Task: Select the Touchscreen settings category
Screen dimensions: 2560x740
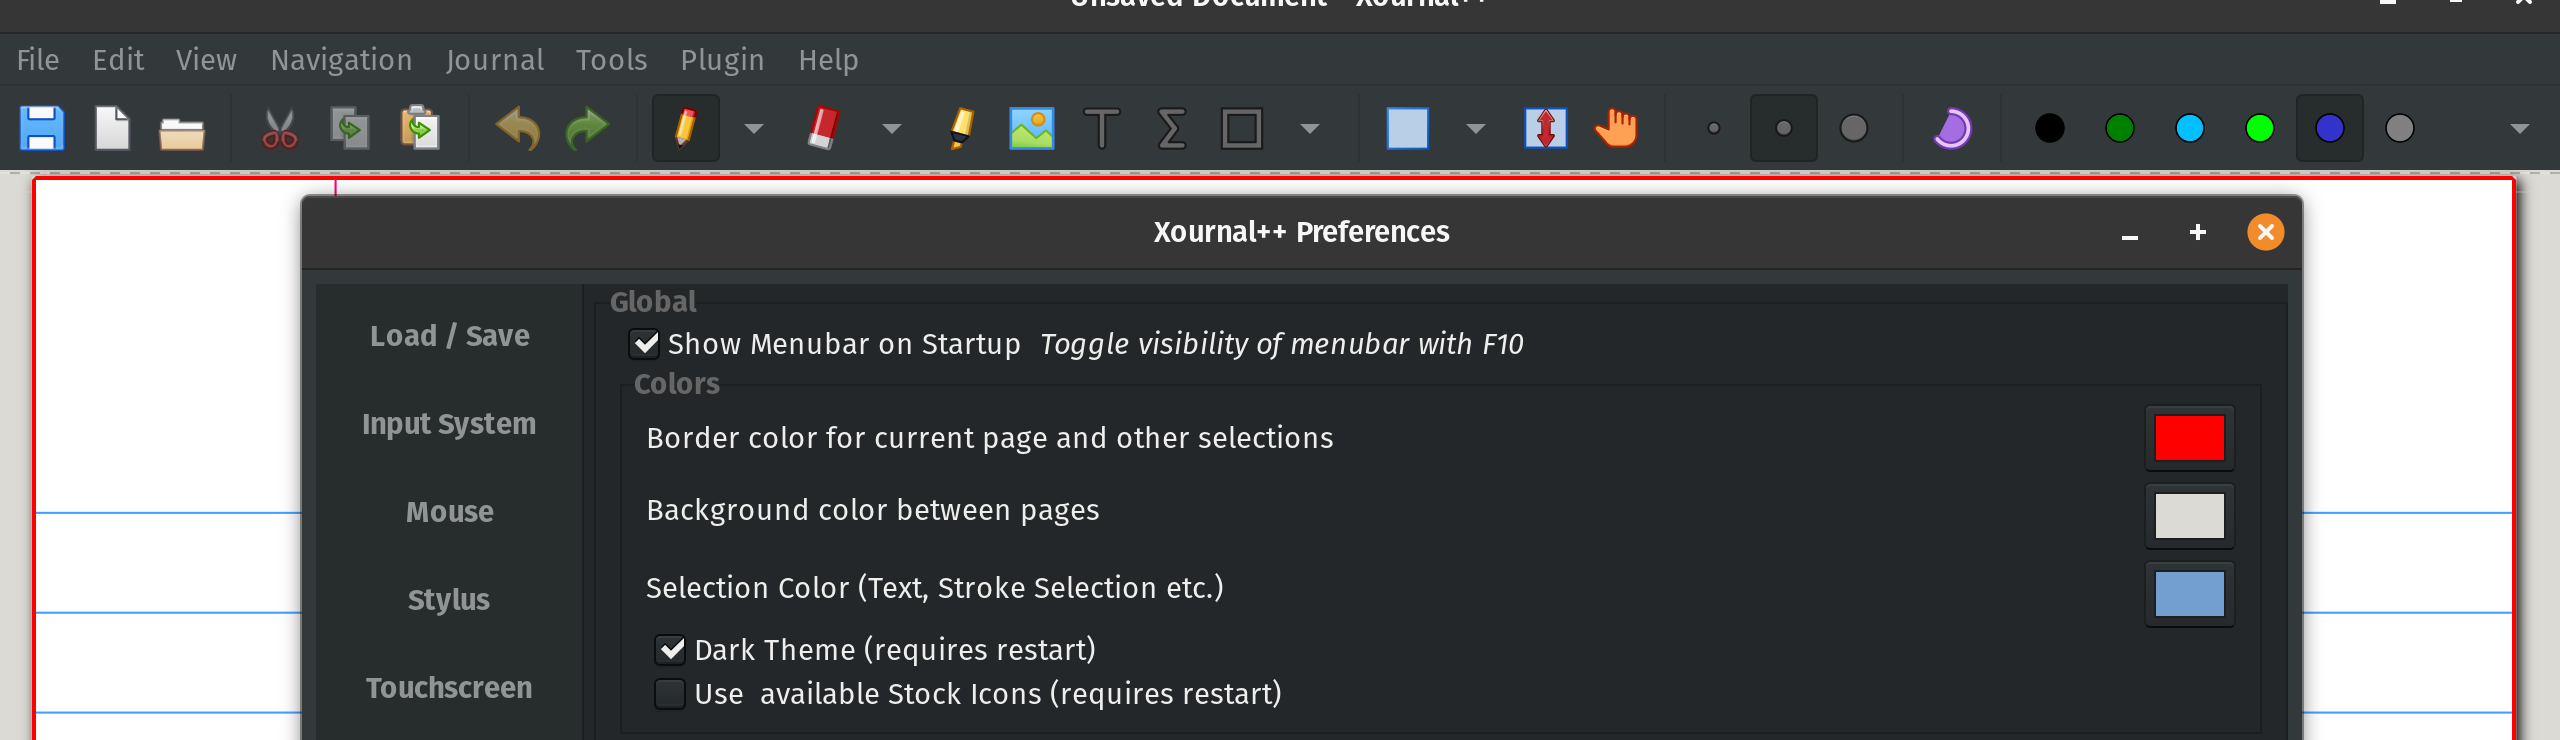Action: click(448, 687)
